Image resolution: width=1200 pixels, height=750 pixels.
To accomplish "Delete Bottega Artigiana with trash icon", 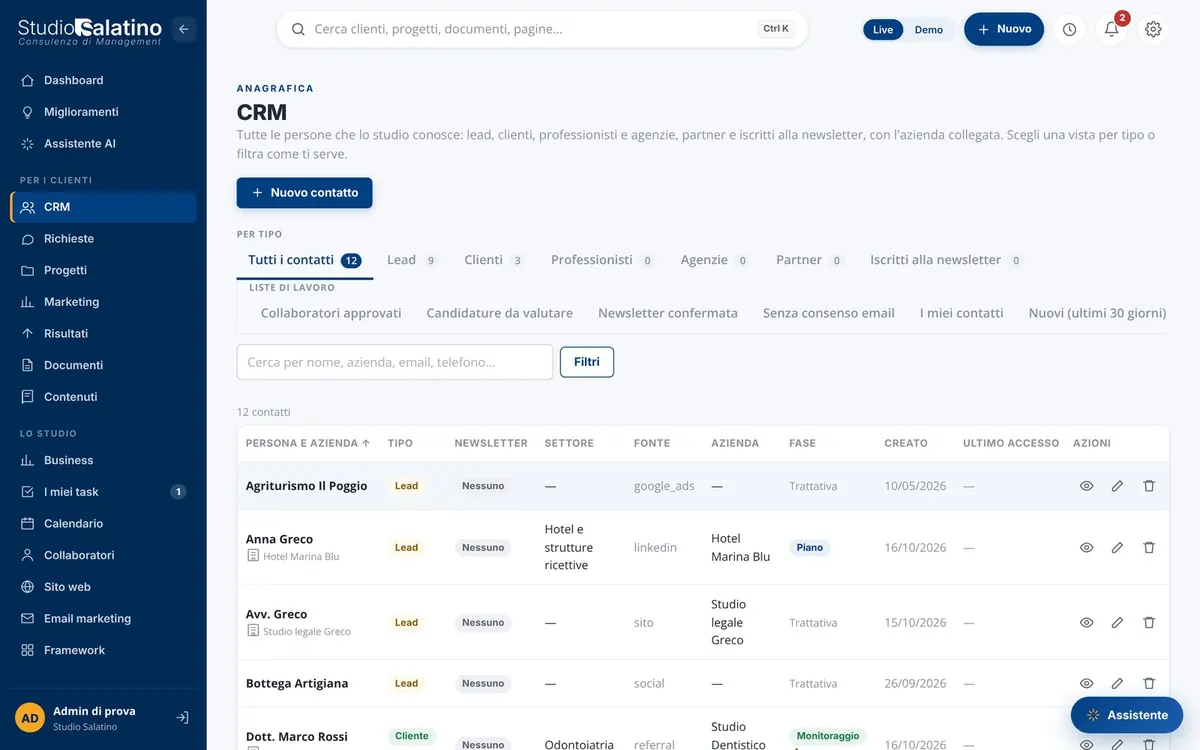I will point(1149,683).
